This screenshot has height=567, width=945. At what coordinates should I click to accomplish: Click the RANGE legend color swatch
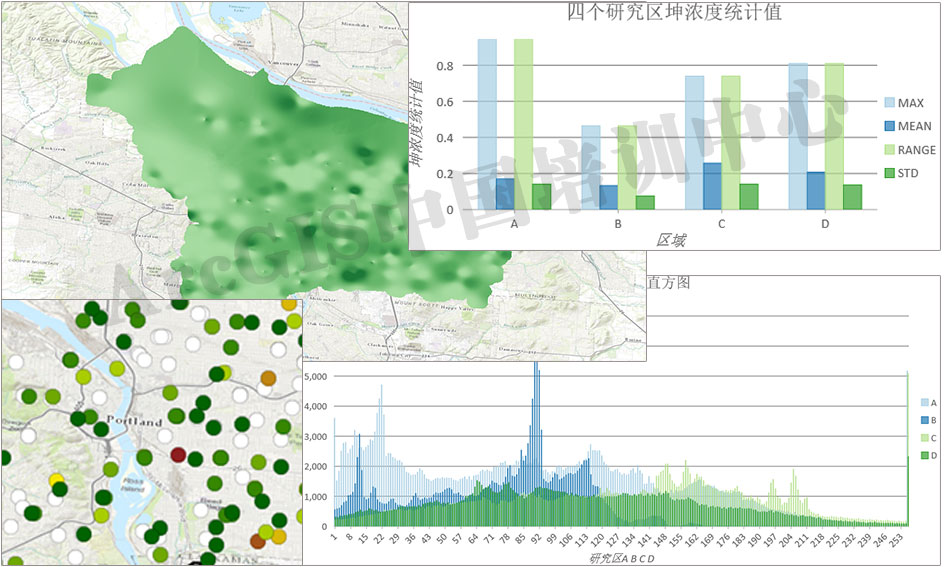point(889,150)
